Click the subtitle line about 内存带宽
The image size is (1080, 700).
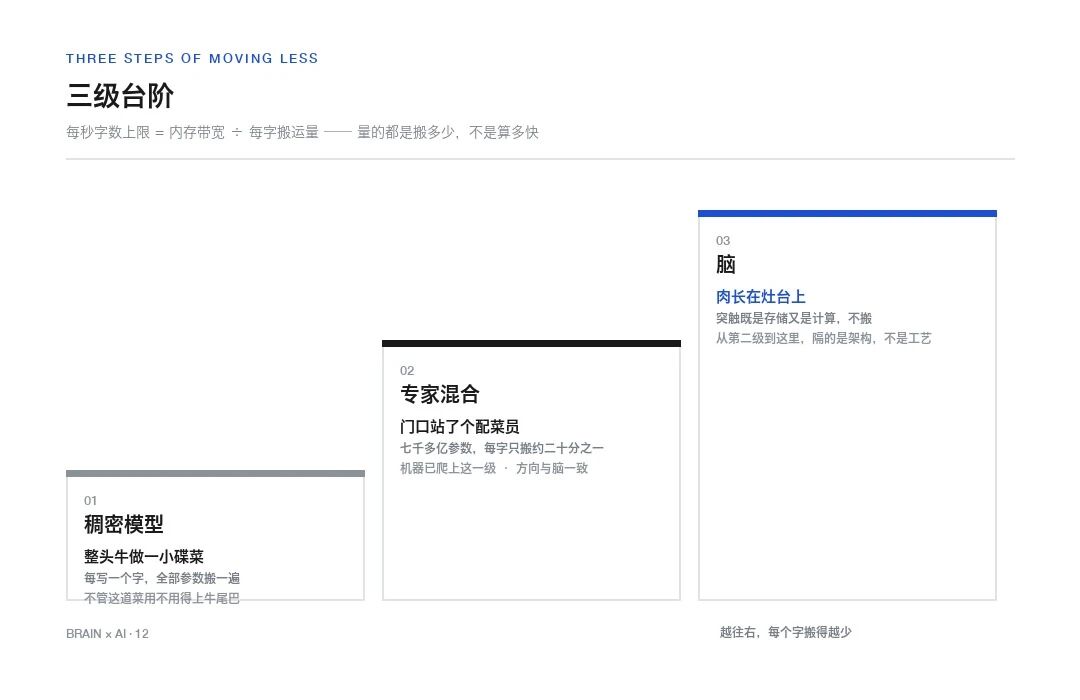(302, 132)
